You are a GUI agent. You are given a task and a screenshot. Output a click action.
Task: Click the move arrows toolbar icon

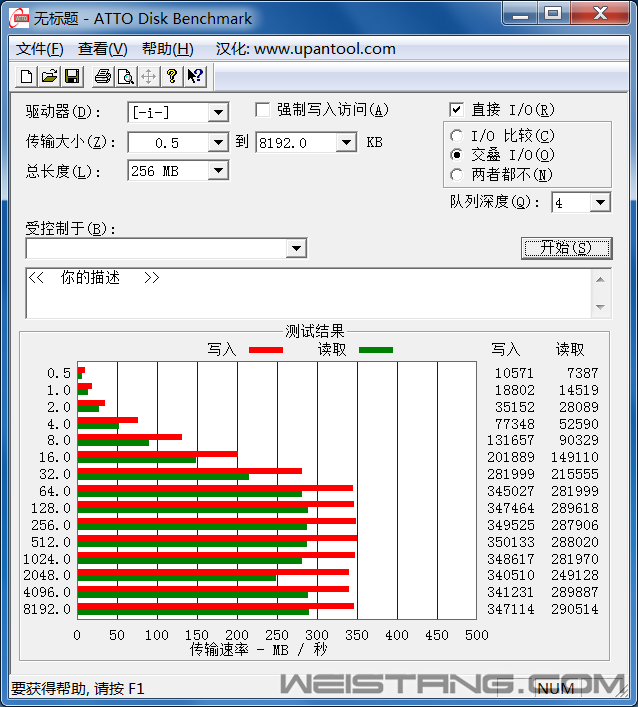[x=149, y=77]
